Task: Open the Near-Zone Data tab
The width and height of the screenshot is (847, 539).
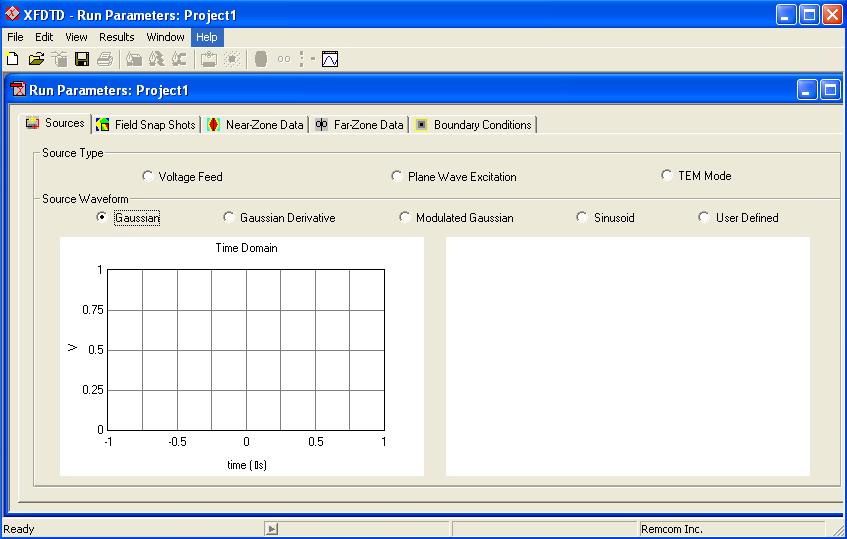Action: tap(255, 125)
